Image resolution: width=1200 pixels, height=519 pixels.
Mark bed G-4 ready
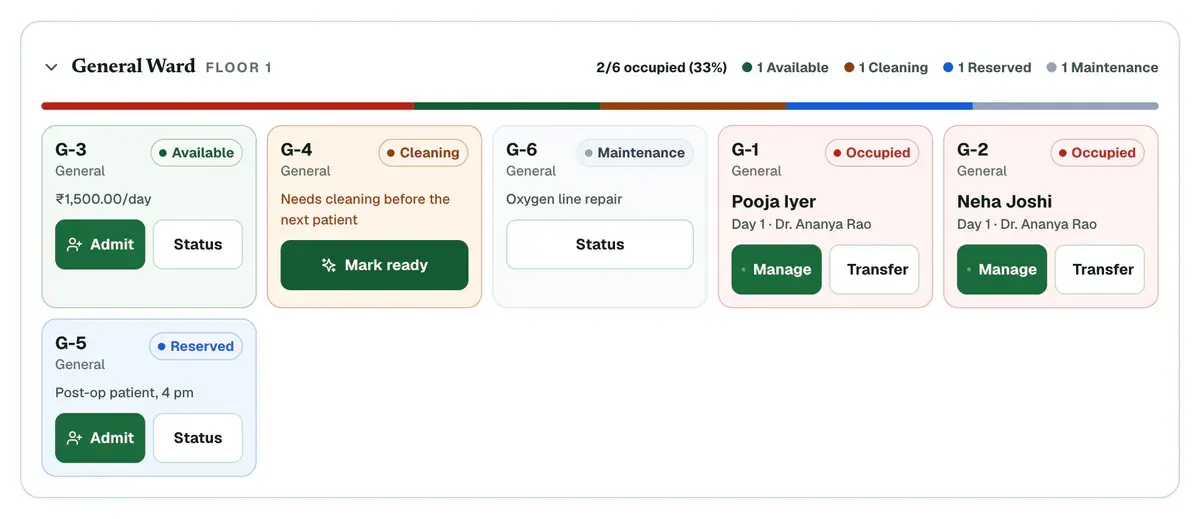374,265
